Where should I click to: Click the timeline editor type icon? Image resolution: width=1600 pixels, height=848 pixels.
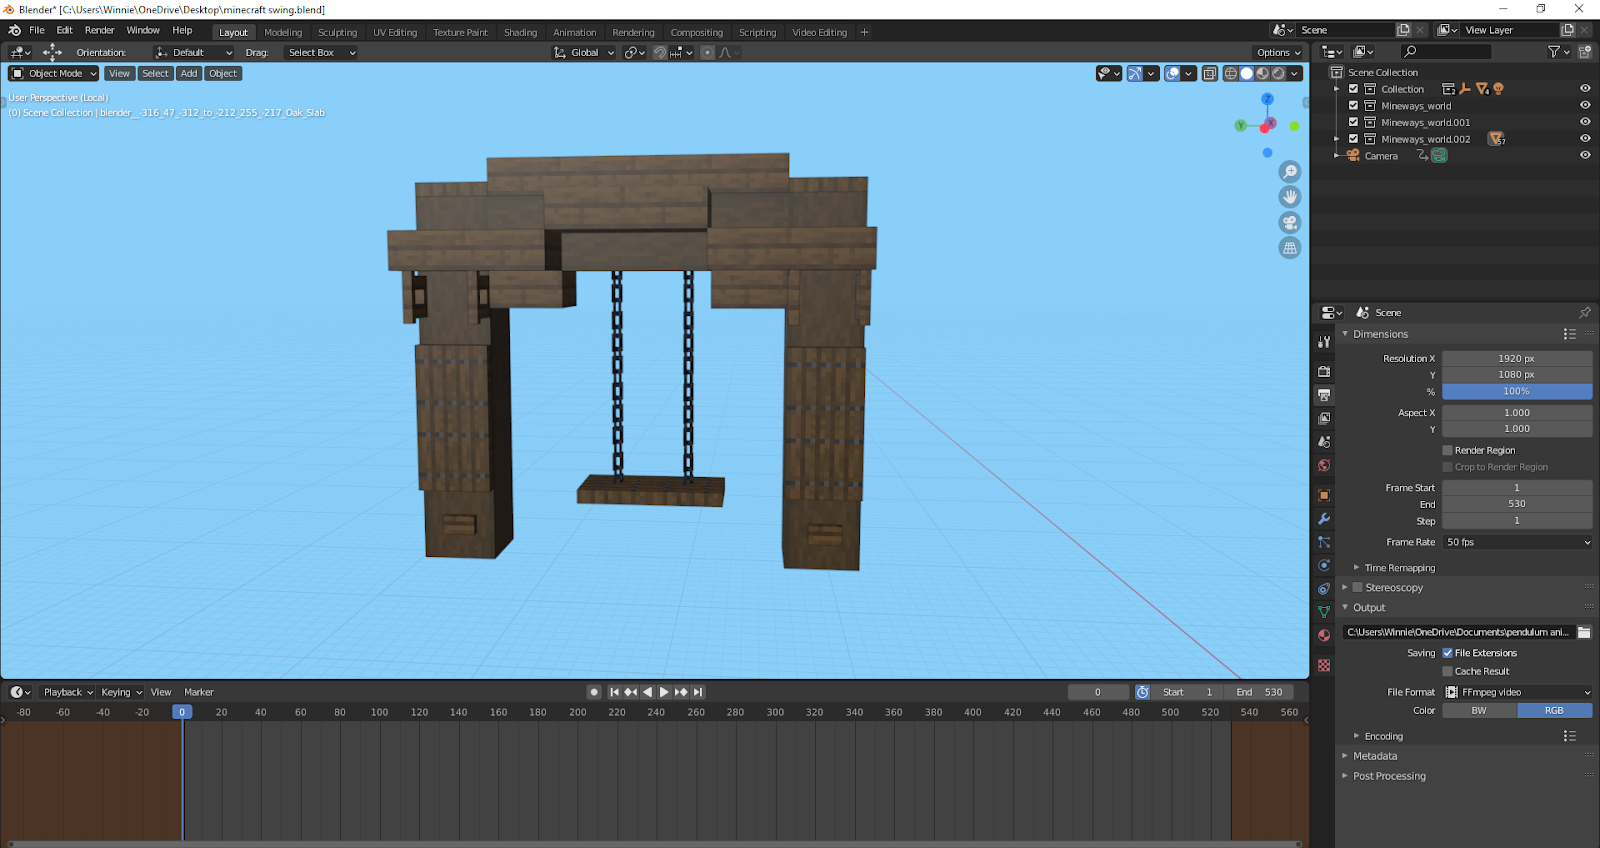[20, 692]
